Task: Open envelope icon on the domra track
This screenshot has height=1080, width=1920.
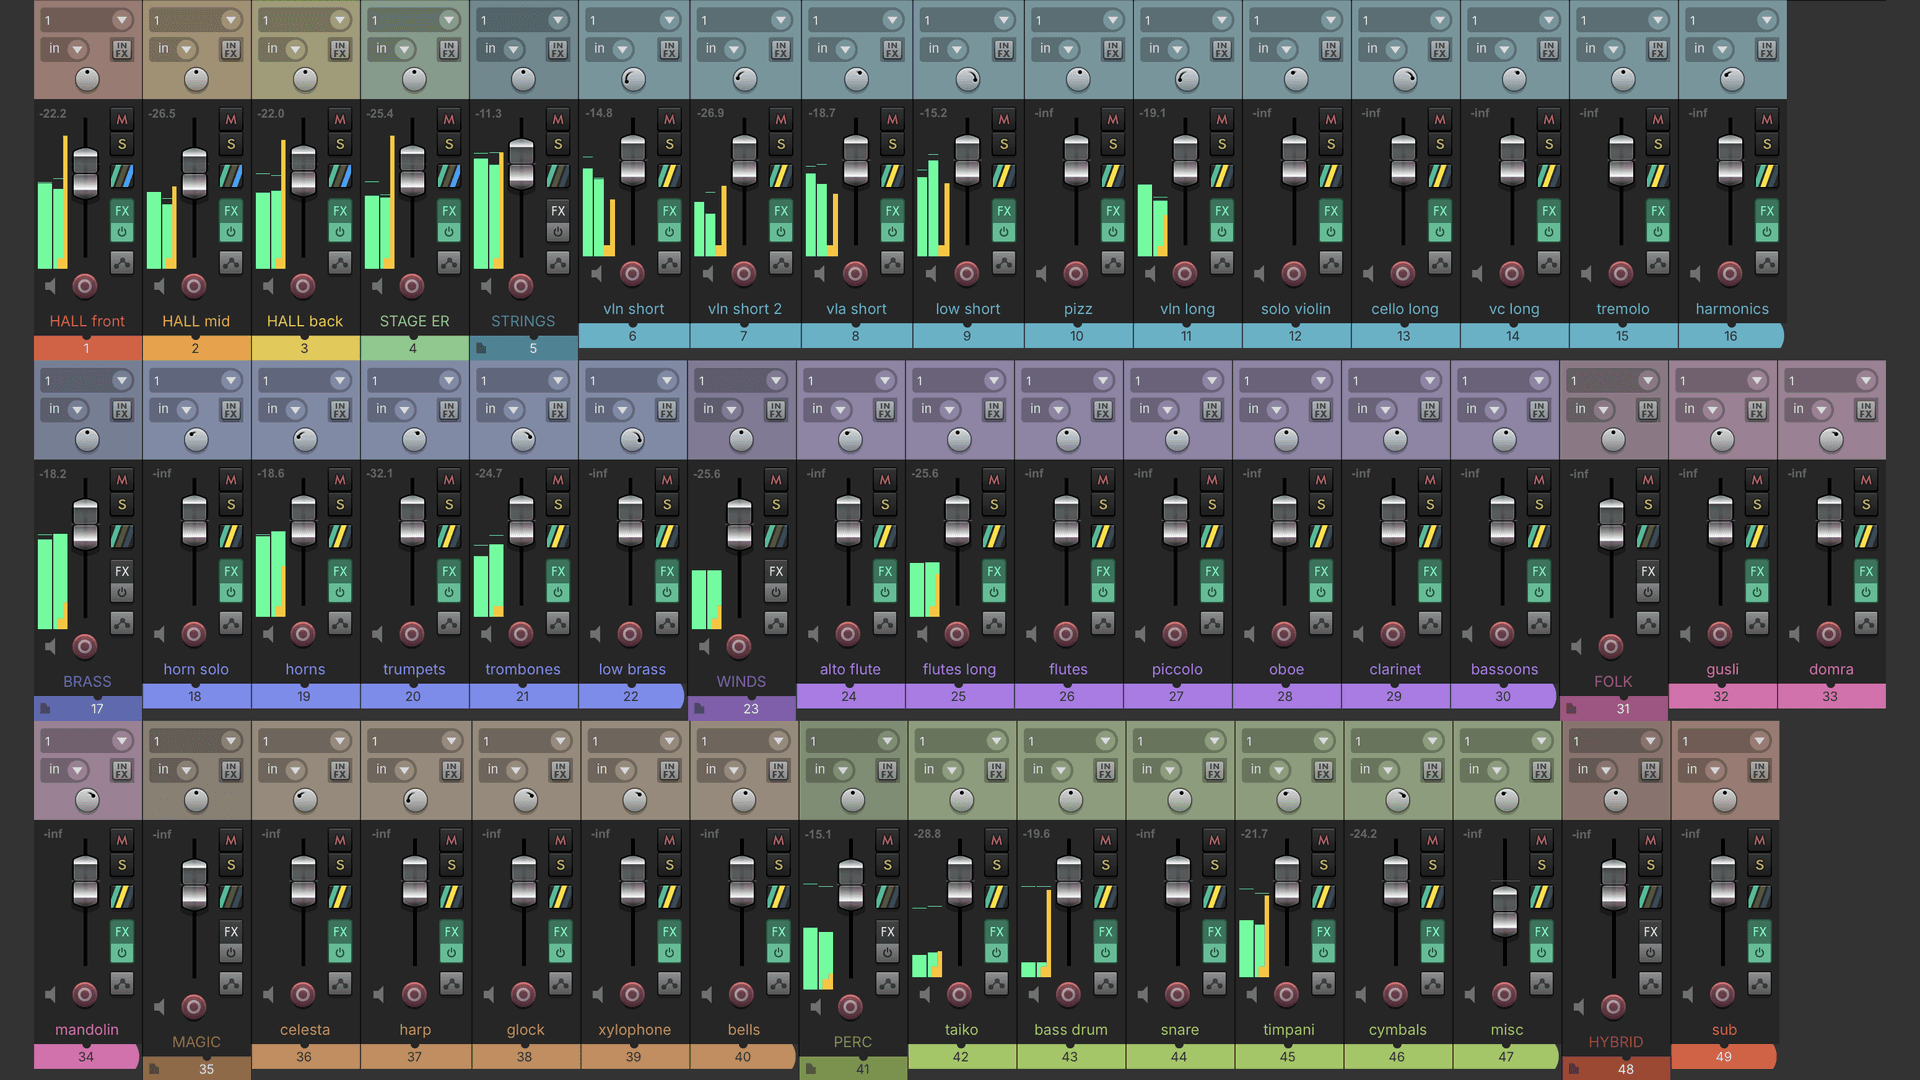Action: (x=1866, y=623)
